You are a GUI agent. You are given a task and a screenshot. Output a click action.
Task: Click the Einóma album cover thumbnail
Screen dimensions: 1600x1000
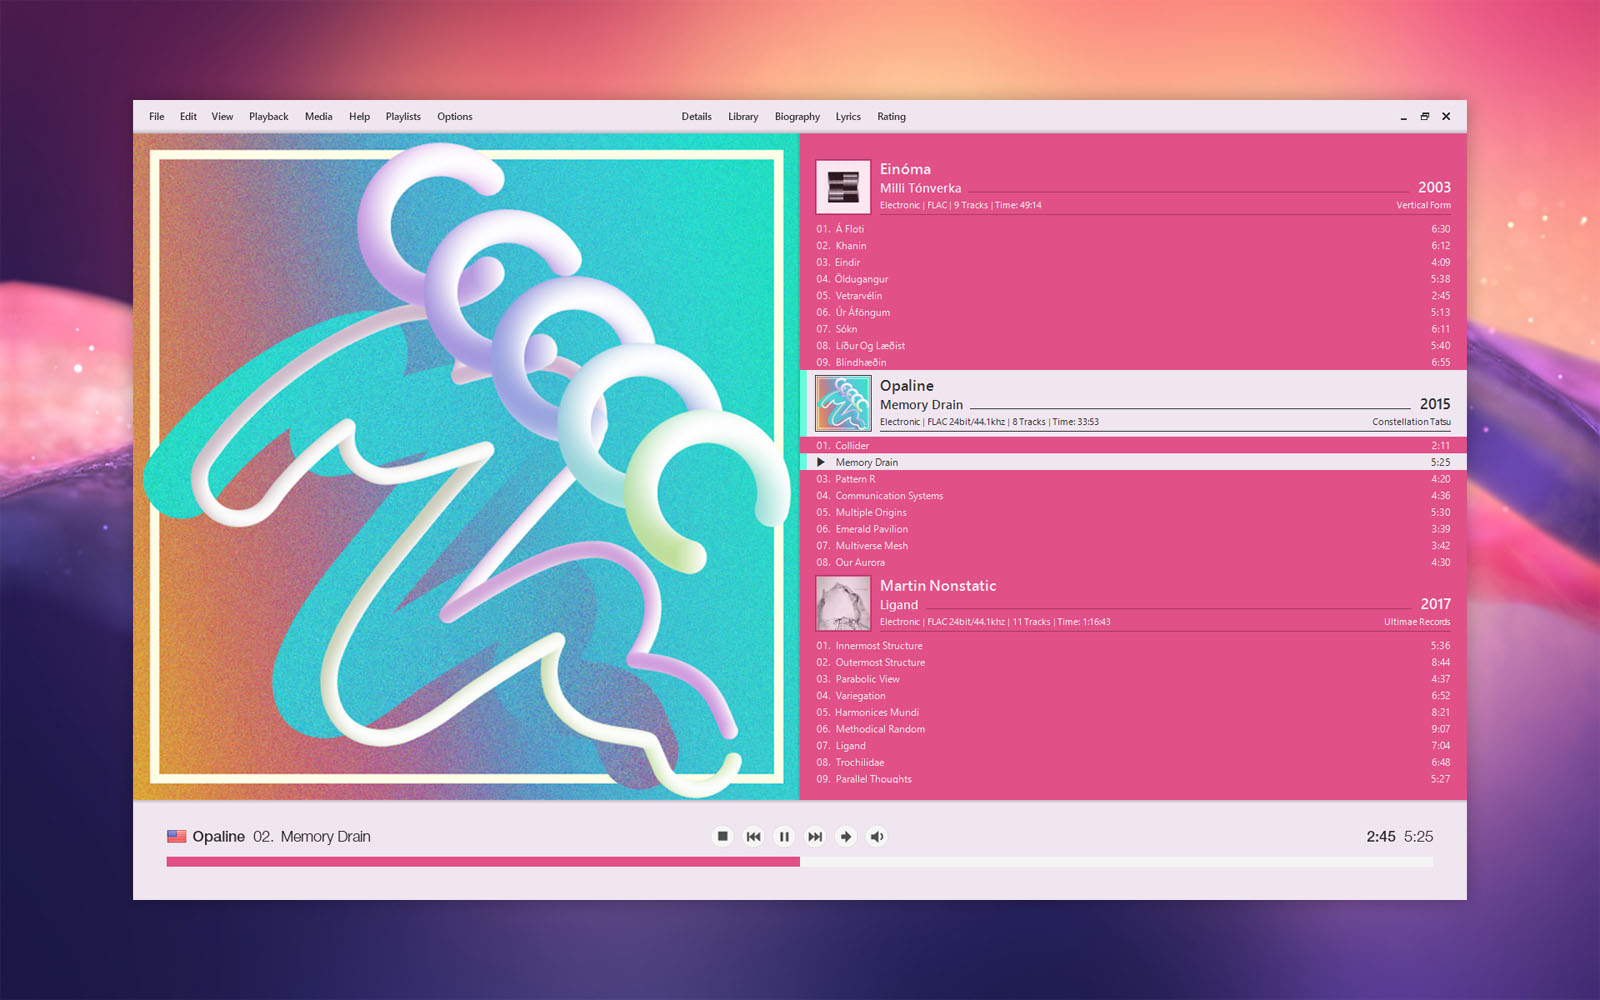coord(843,187)
